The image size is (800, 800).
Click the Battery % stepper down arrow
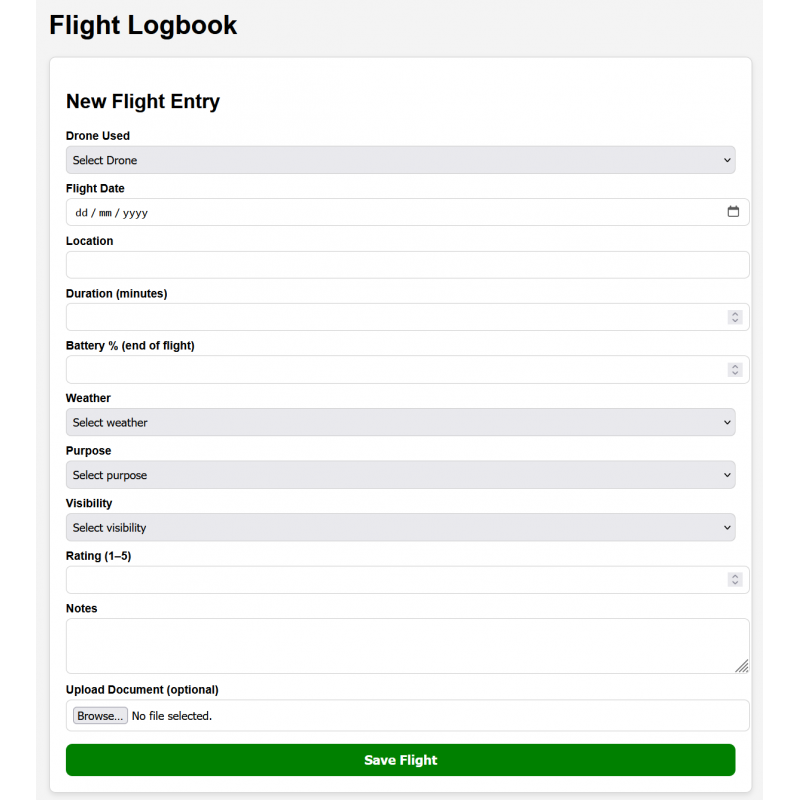tap(735, 373)
